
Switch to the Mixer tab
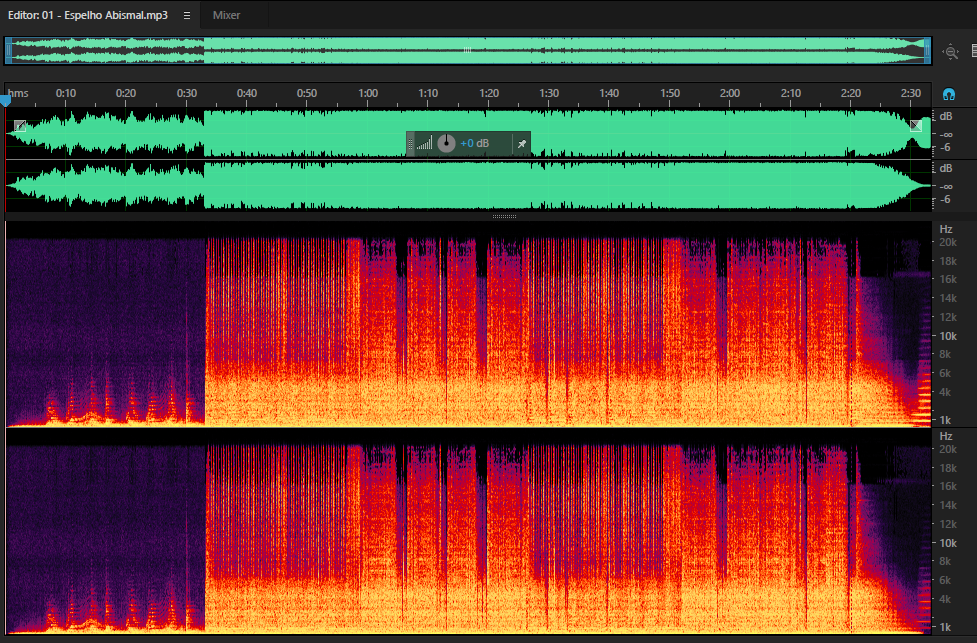[x=226, y=15]
